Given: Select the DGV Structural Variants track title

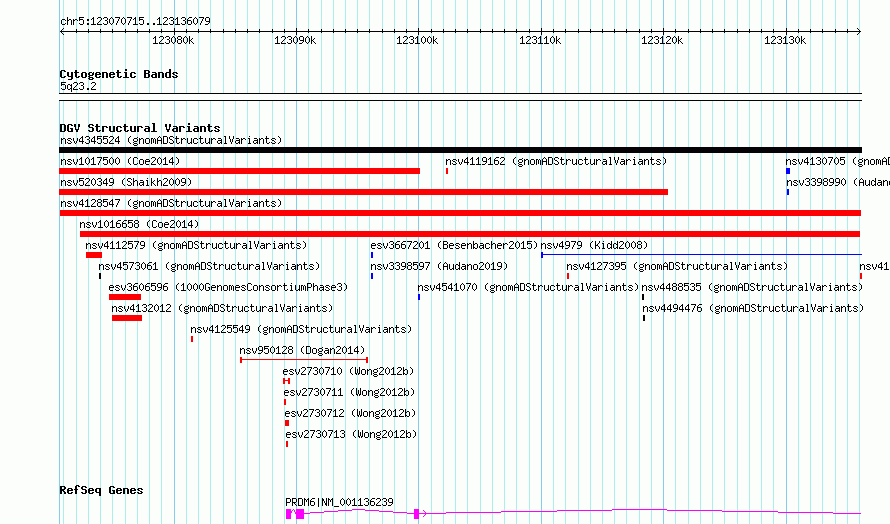Looking at the screenshot, I should pos(140,128).
